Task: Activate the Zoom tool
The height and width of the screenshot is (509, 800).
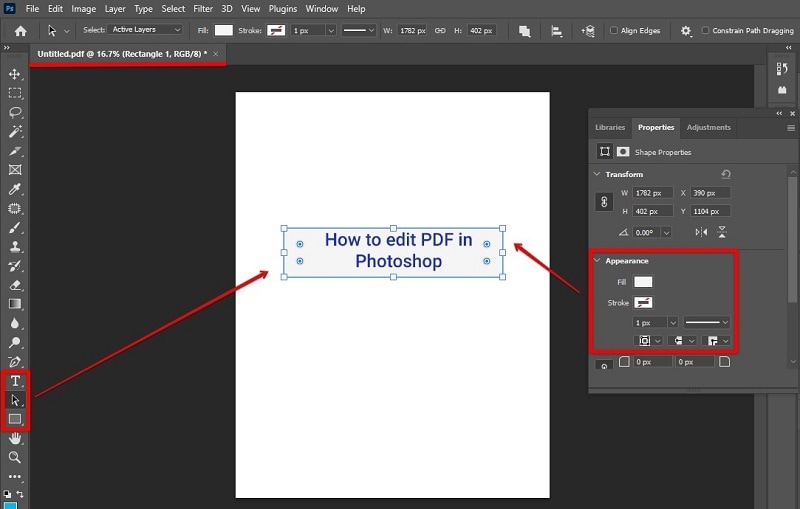Action: (x=15, y=457)
